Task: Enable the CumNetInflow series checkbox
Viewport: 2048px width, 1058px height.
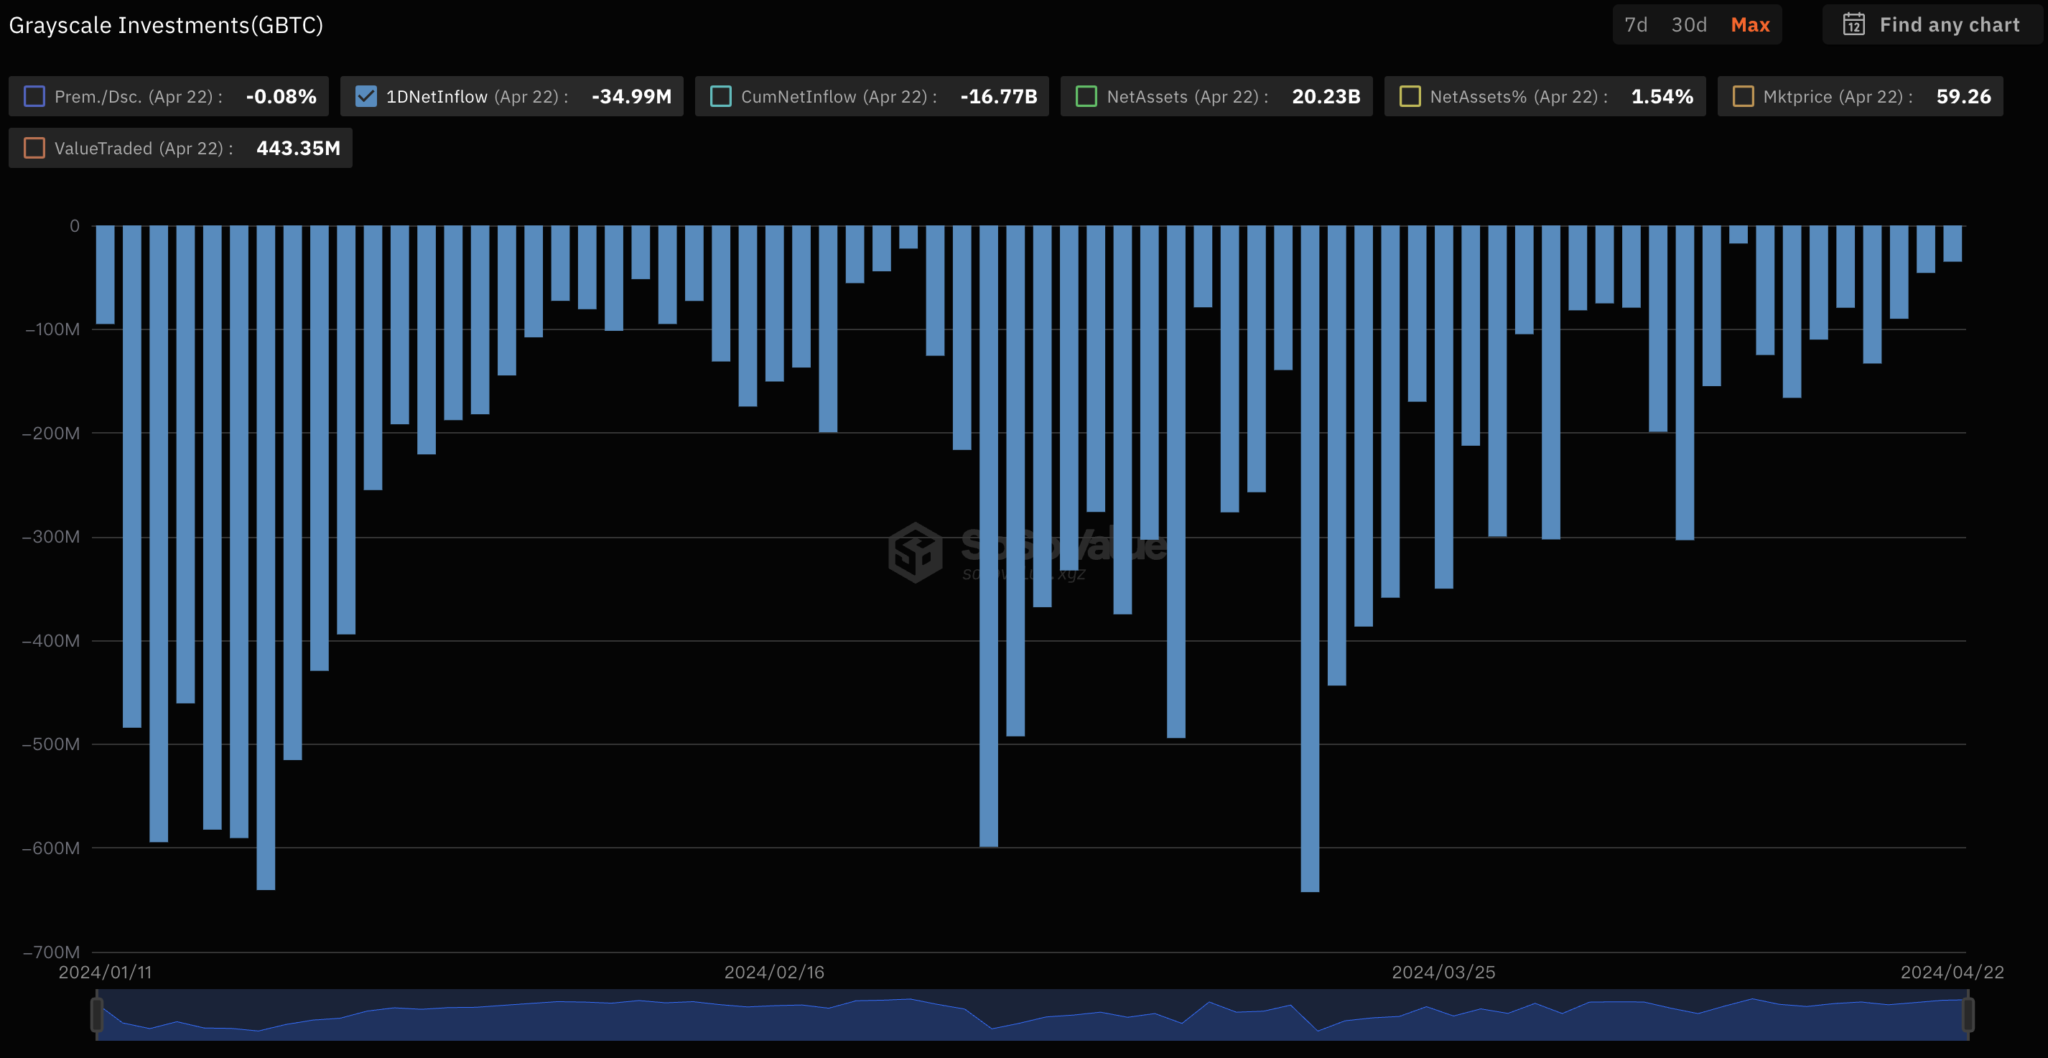Action: pyautogui.click(x=721, y=97)
